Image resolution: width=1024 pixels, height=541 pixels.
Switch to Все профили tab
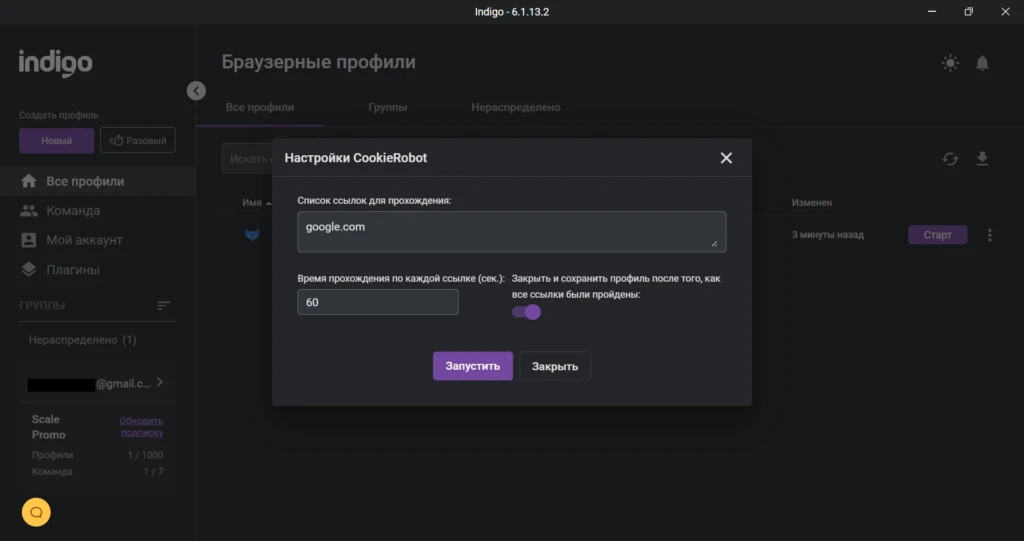pyautogui.click(x=260, y=107)
